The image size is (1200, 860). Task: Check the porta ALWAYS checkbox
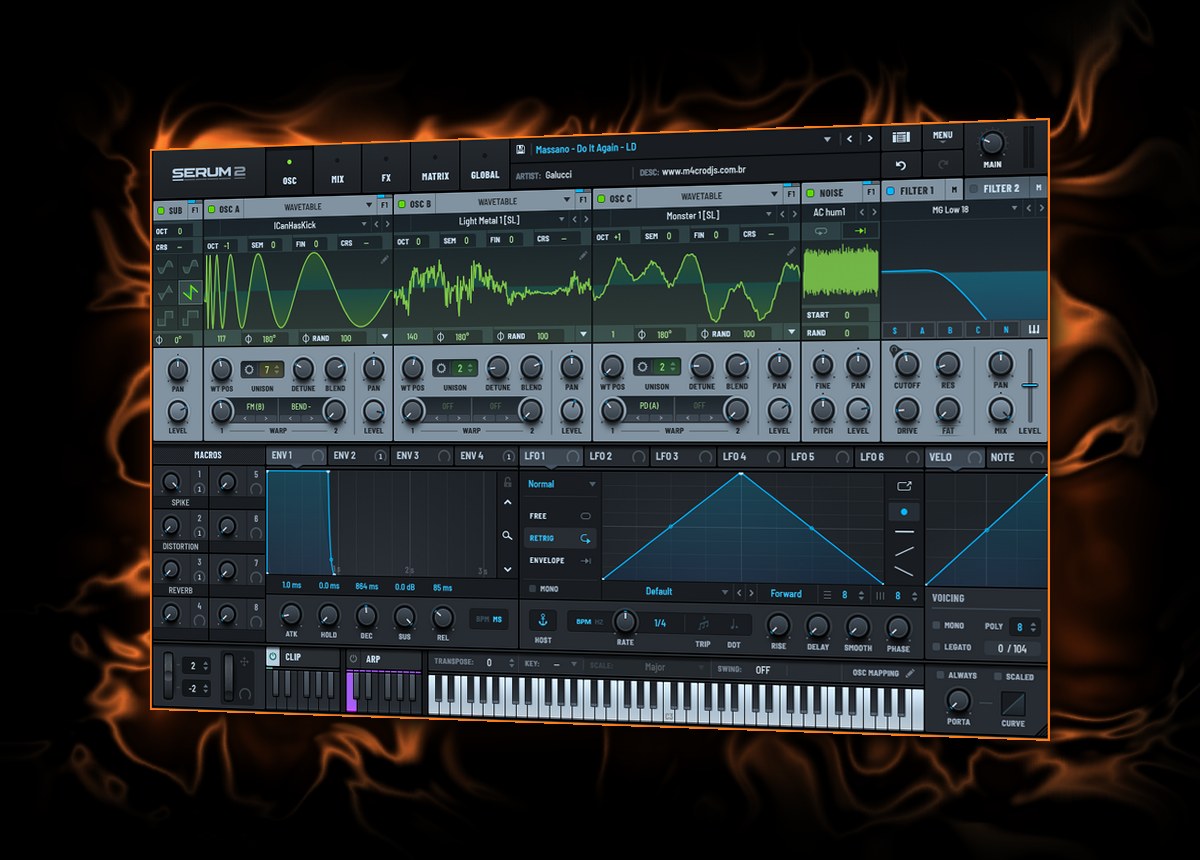(941, 676)
